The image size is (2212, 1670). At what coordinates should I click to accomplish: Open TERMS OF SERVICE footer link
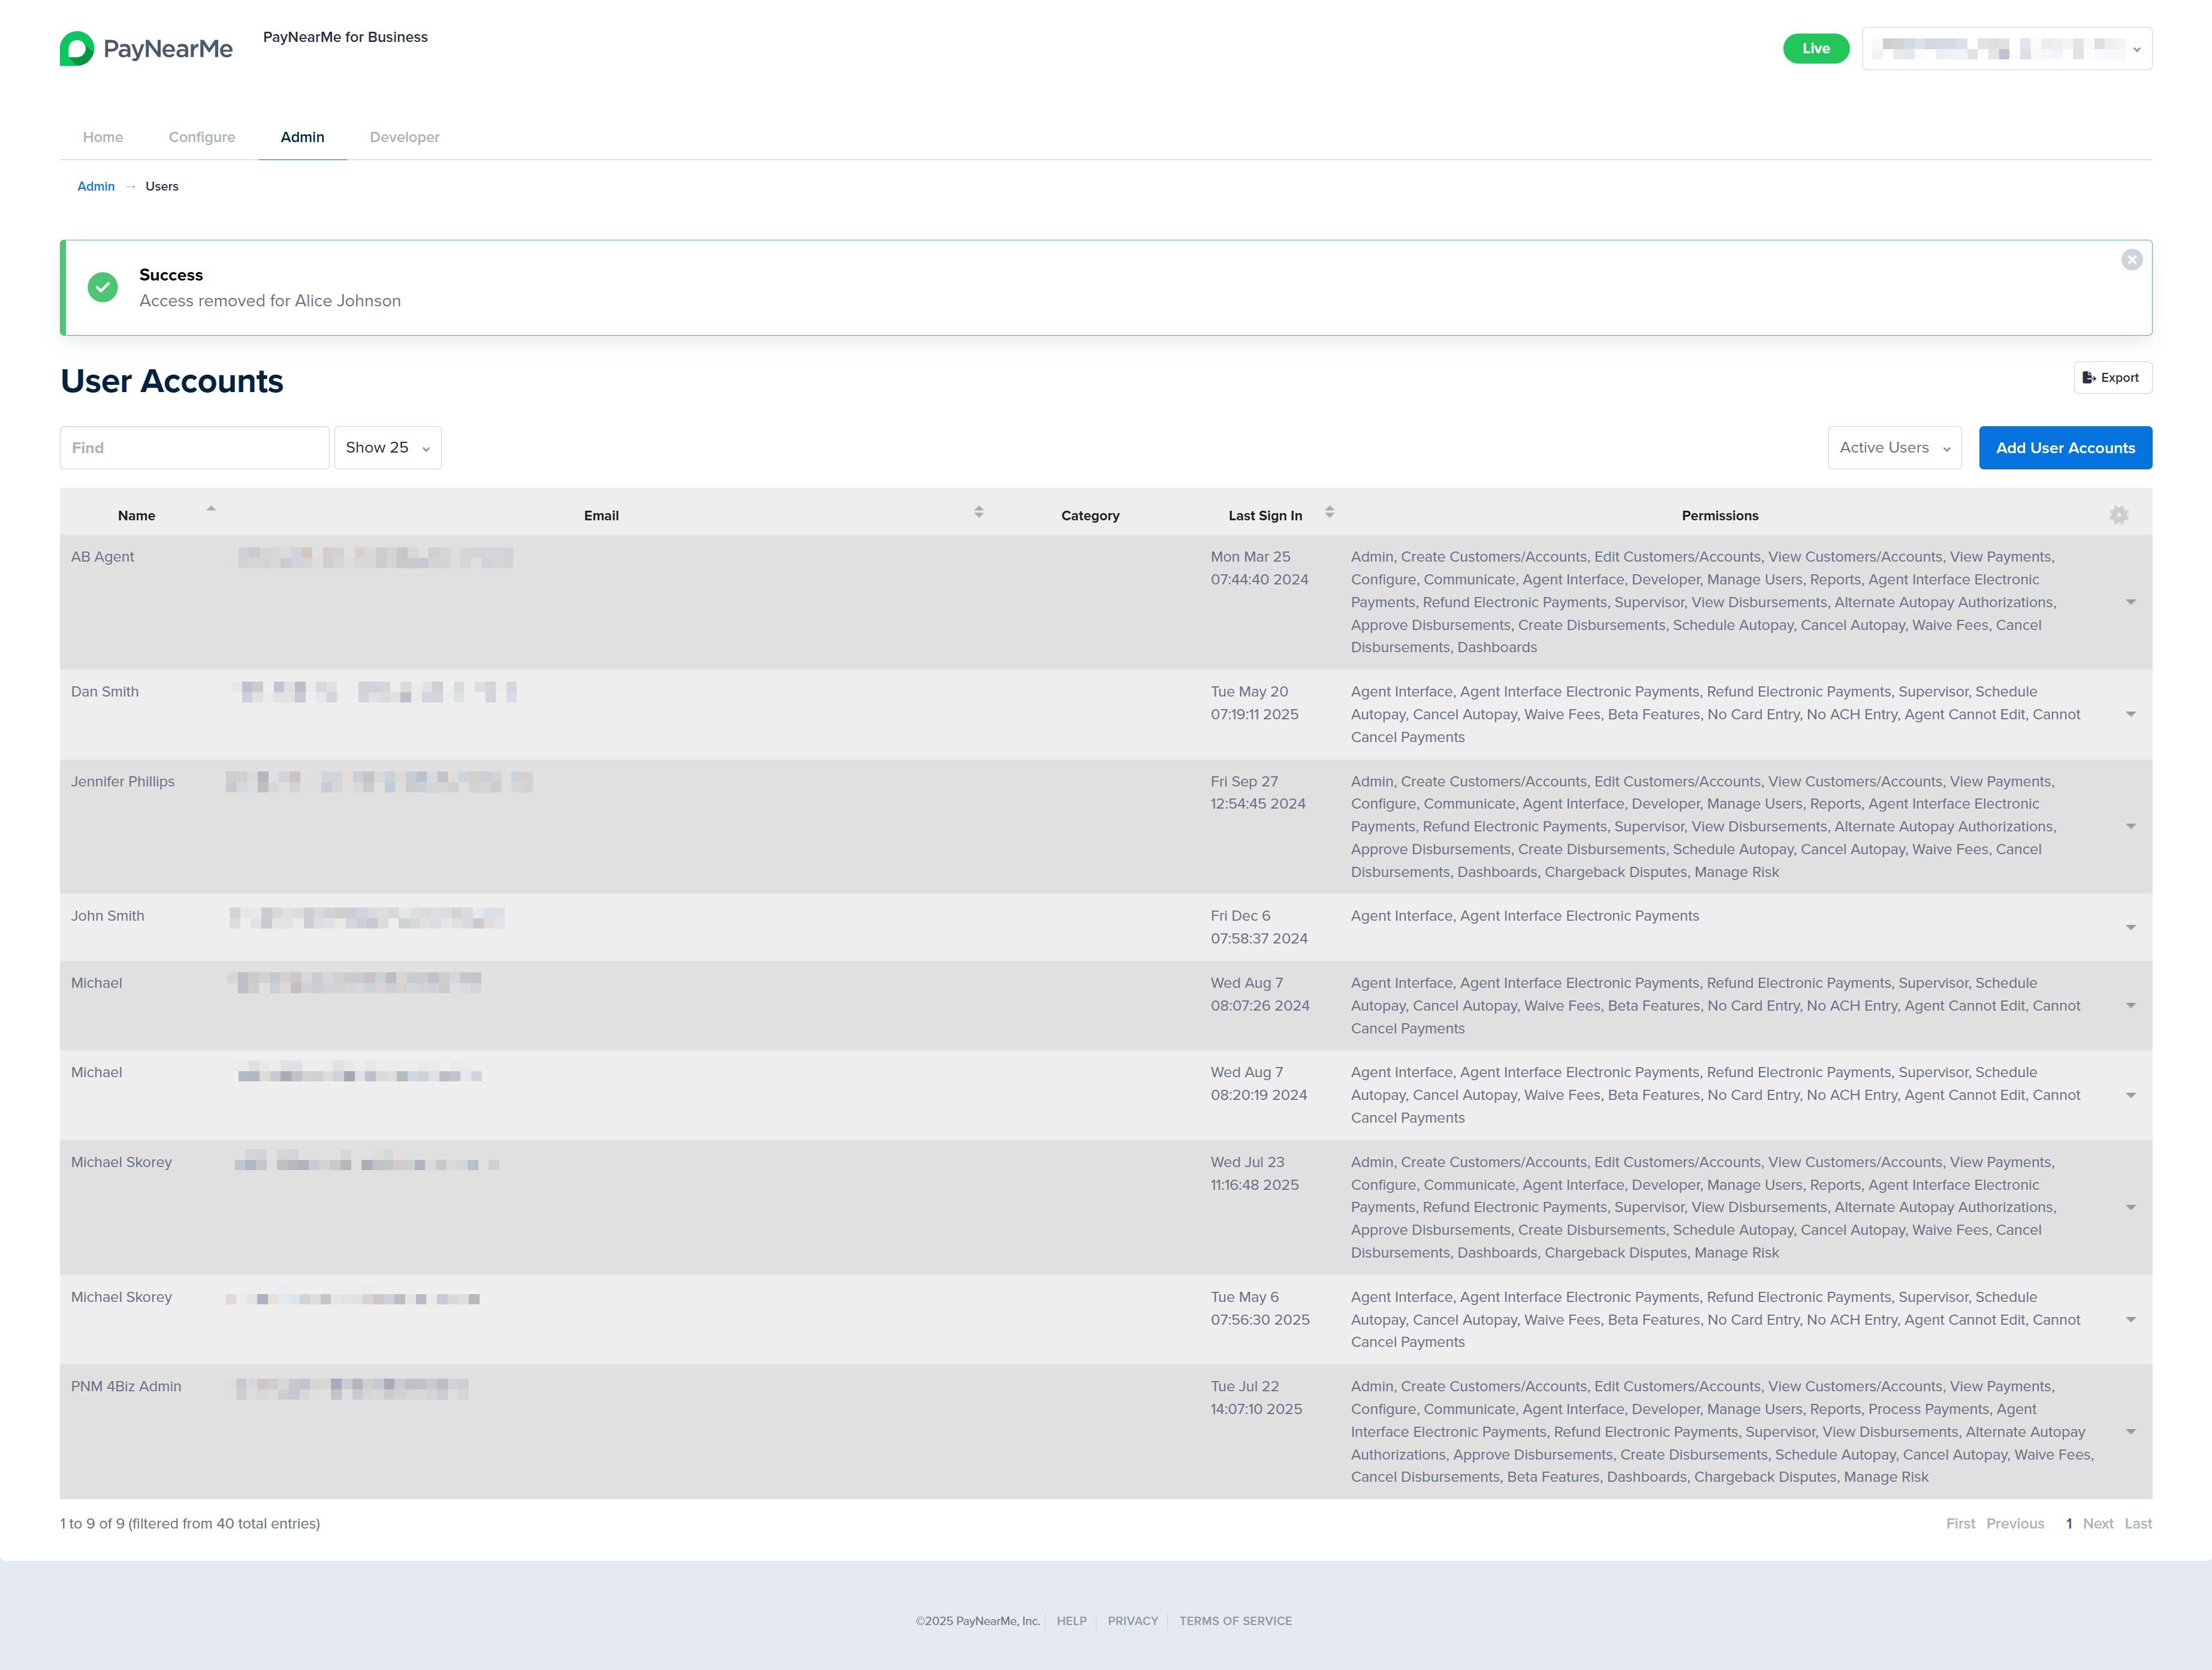click(x=1235, y=1621)
